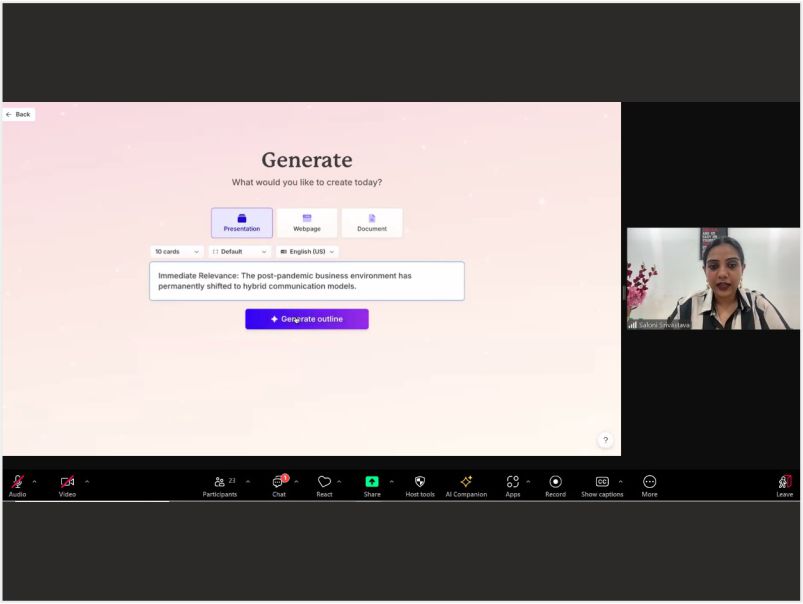Click the Back button
Screen dimensions: 803x604
tap(18, 115)
